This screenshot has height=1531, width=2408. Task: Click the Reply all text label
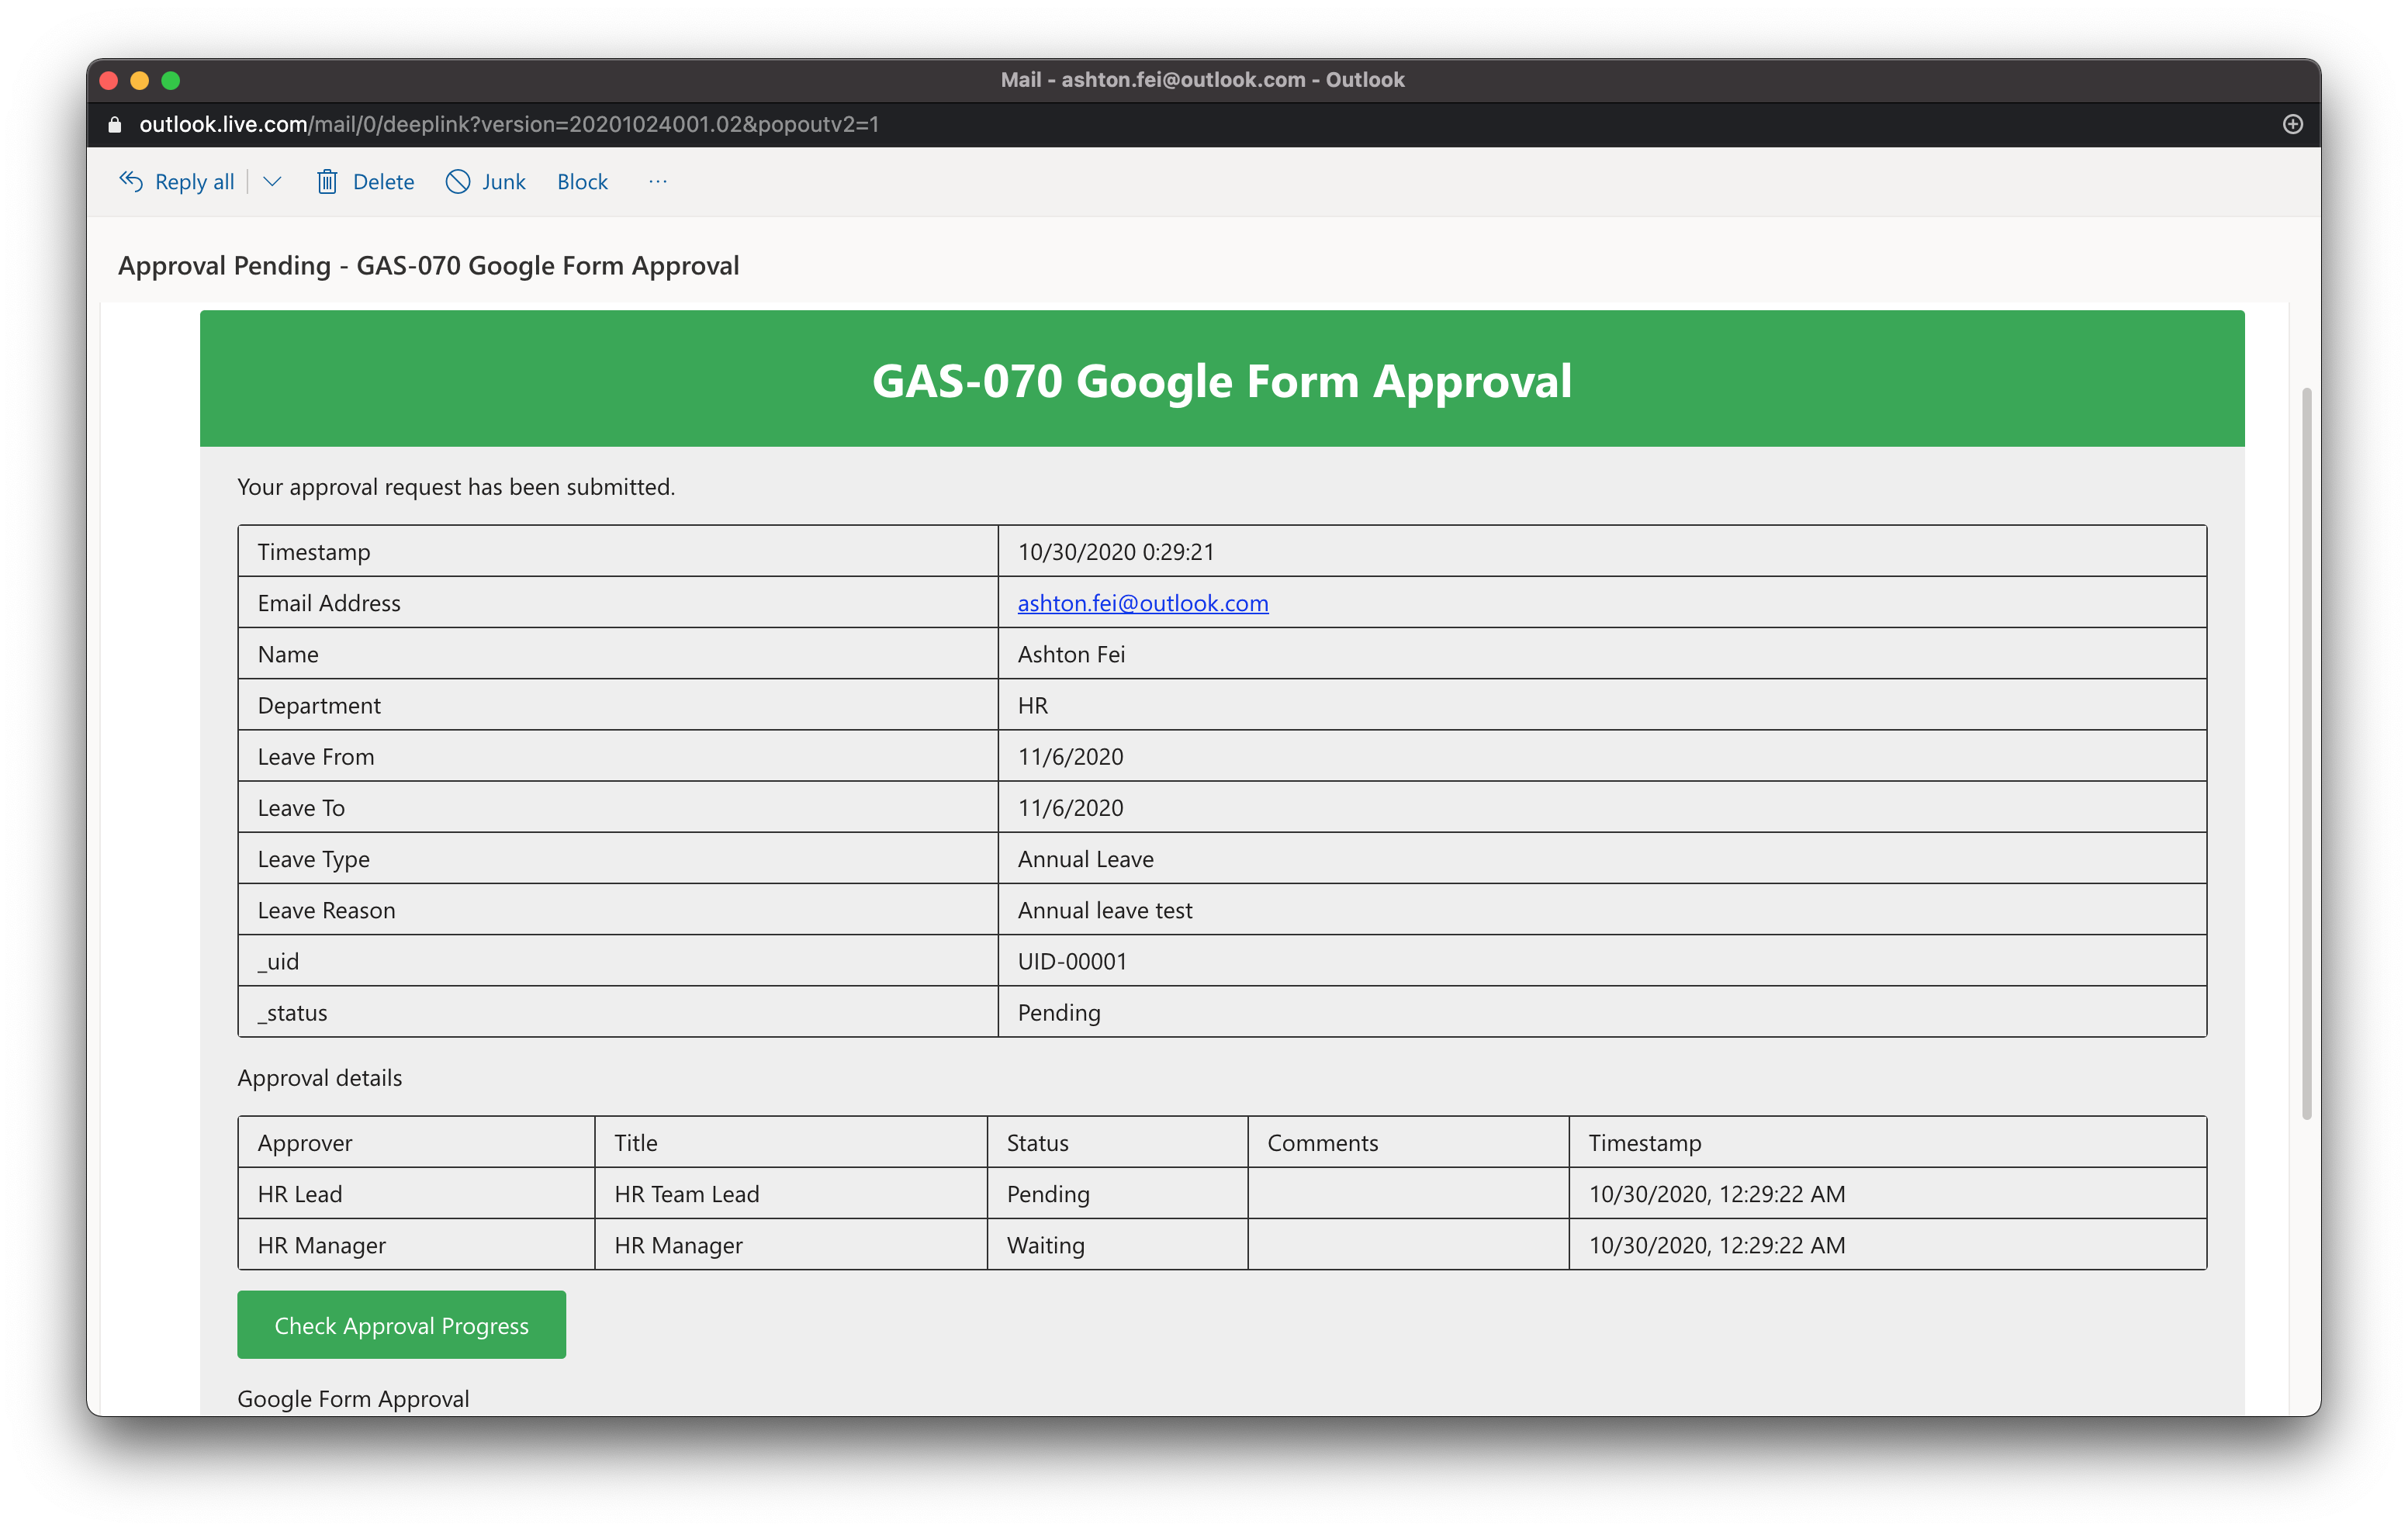(x=194, y=181)
